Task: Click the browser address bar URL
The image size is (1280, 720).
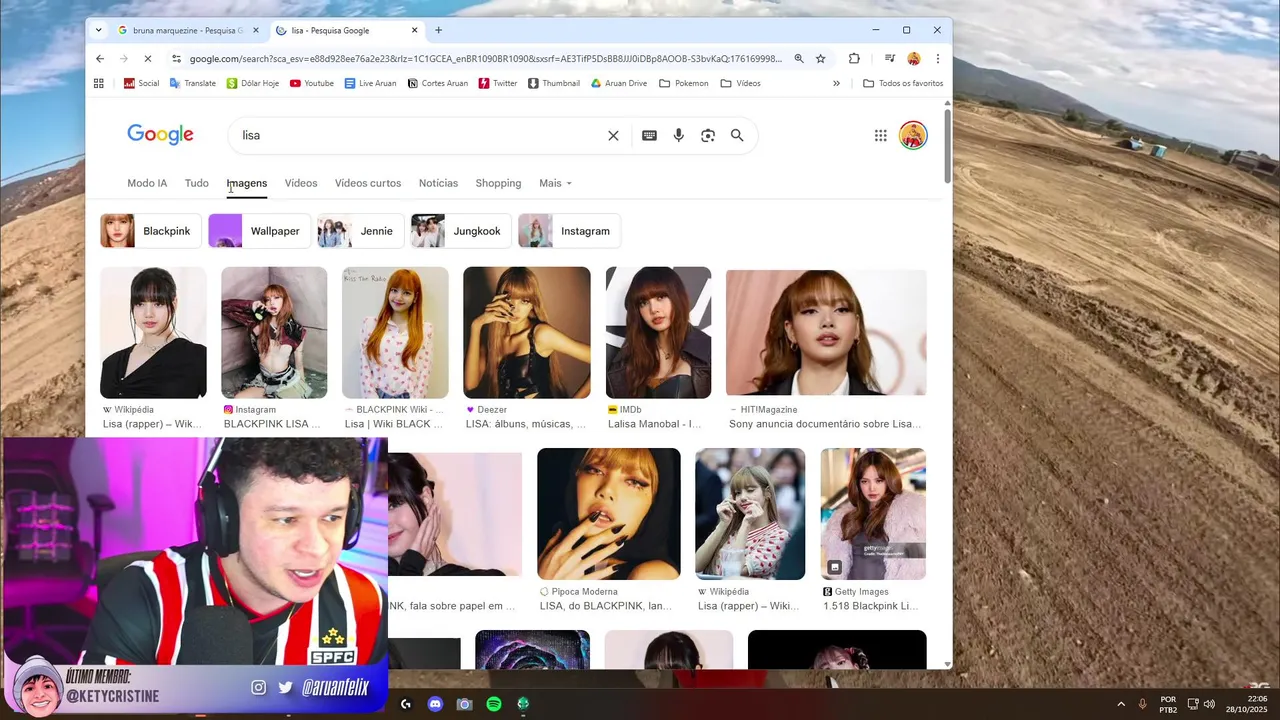Action: (485, 59)
